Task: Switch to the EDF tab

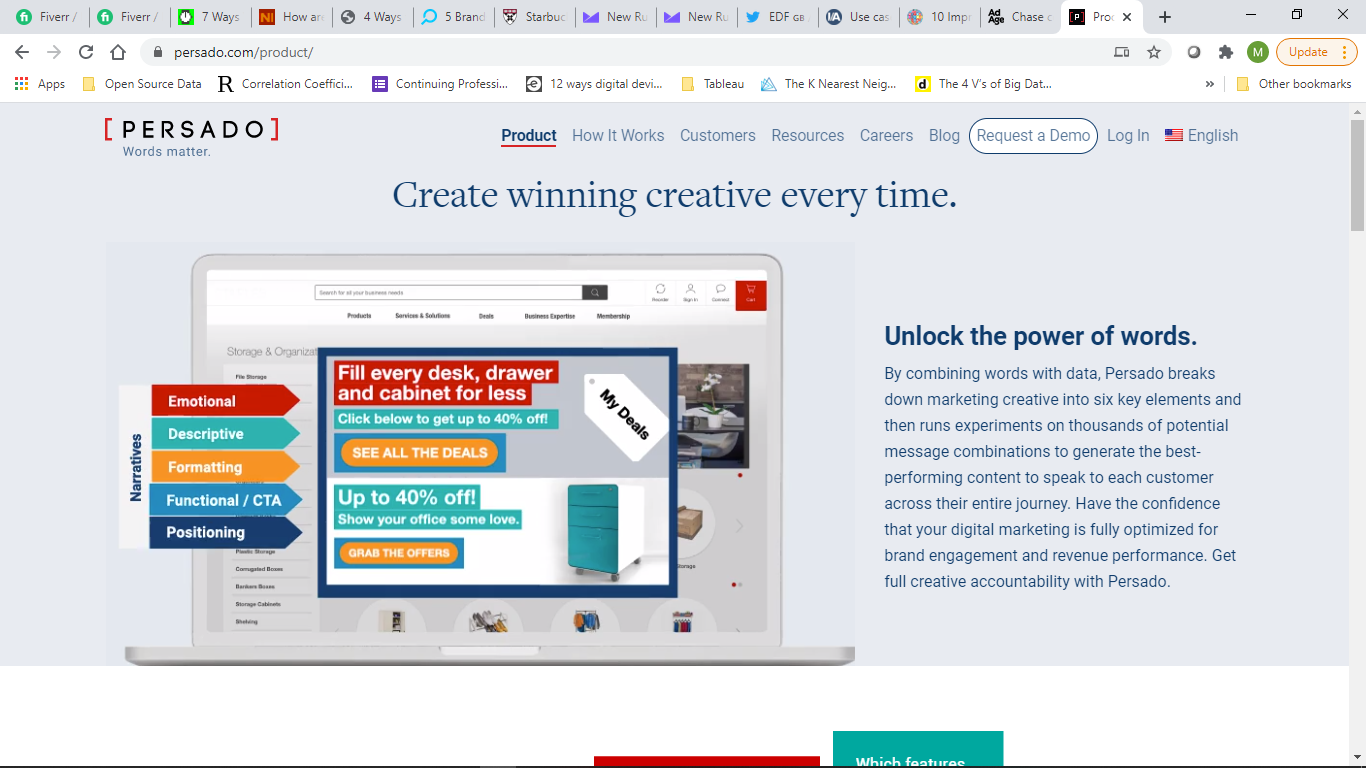Action: point(777,17)
